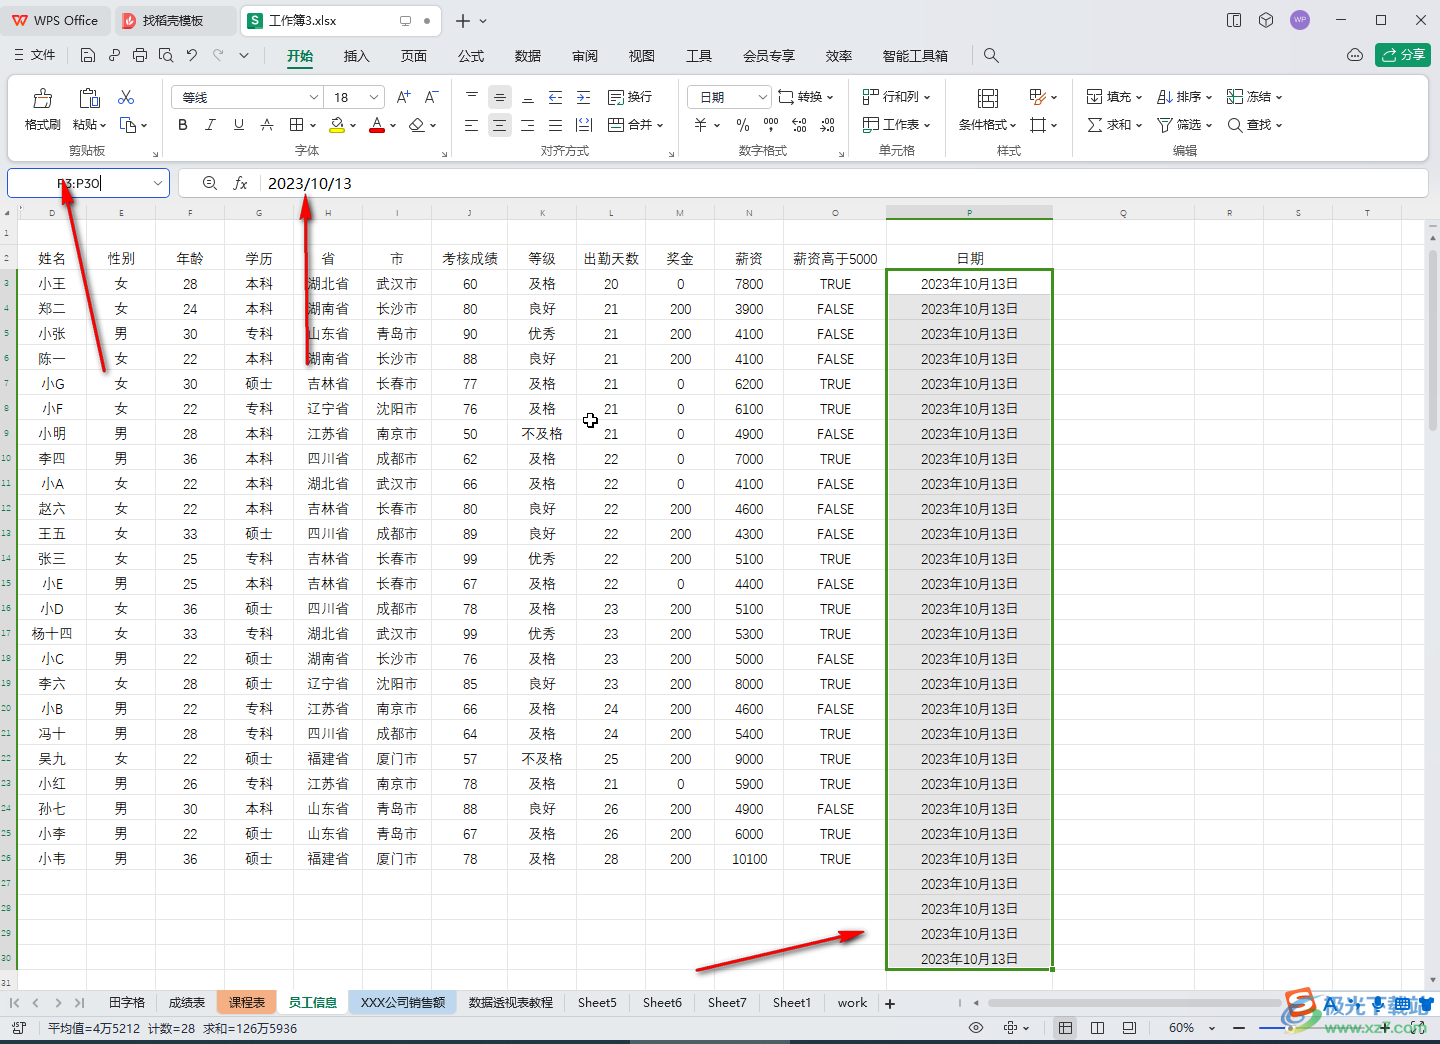Click the insert function fx icon

(240, 183)
